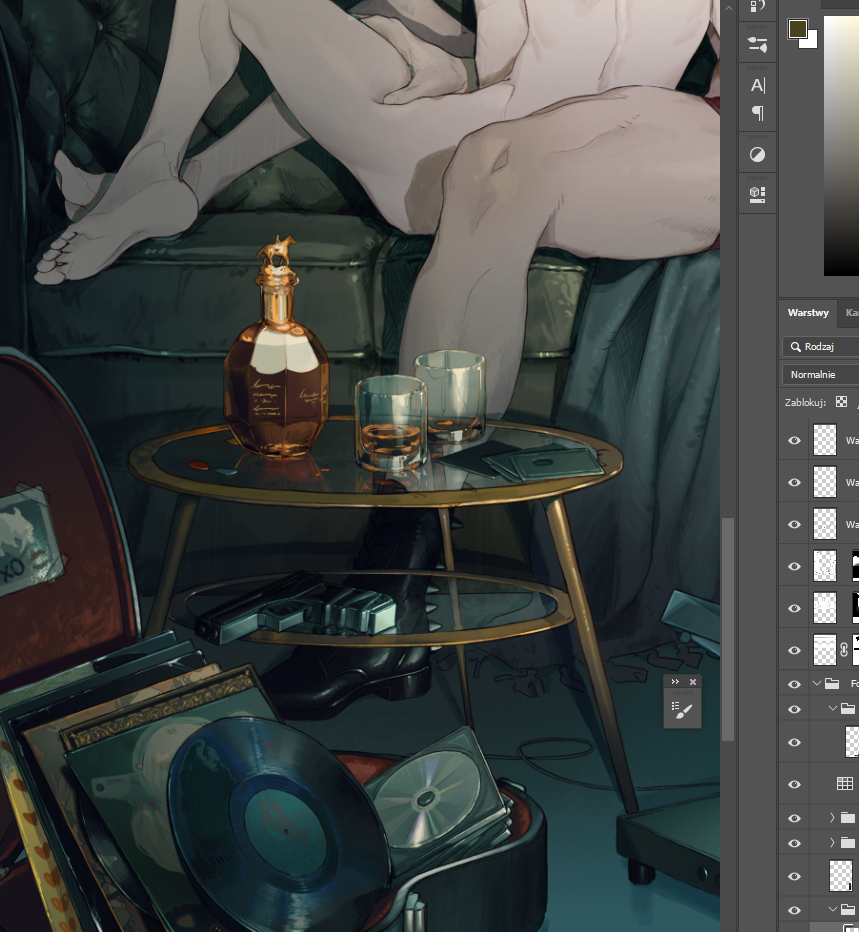Switch to the Warstwy tab
Viewport: 859px width, 932px height.
808,313
